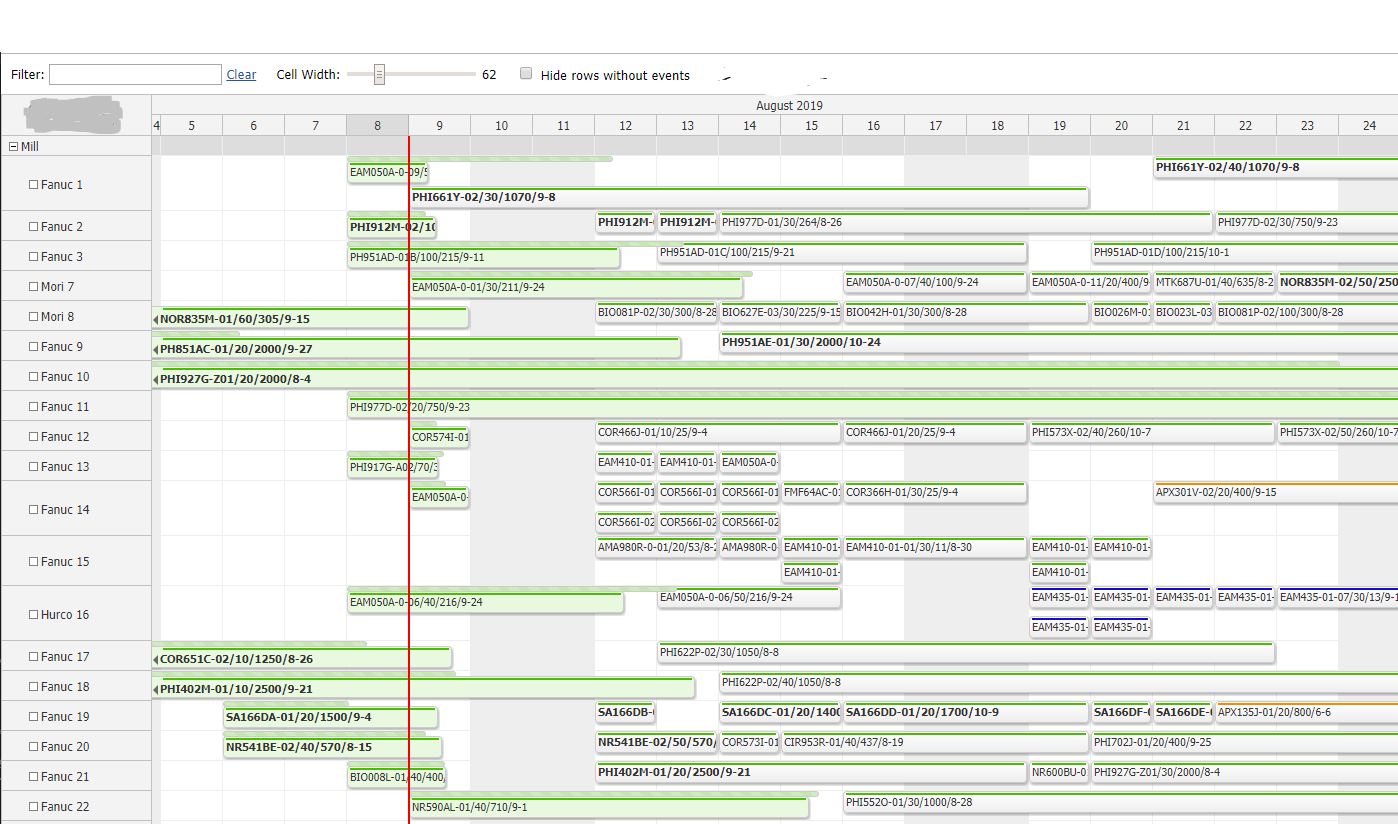This screenshot has height=824, width=1398.
Task: Toggle the Mori 7 row checkbox
Action: tap(33, 287)
